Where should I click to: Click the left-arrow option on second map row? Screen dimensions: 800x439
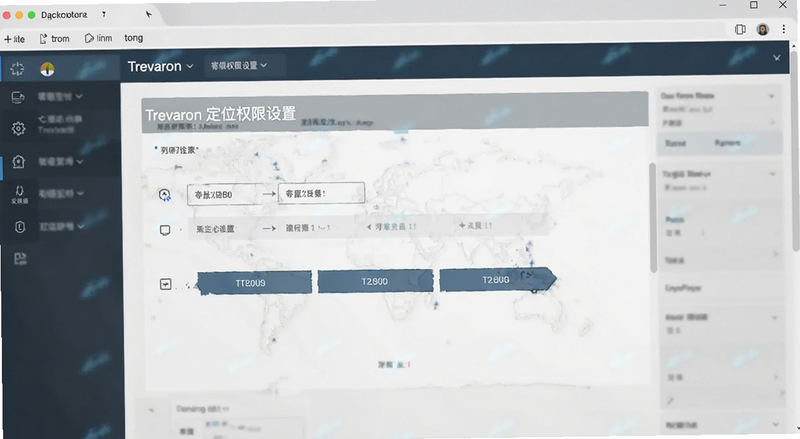tap(391, 227)
